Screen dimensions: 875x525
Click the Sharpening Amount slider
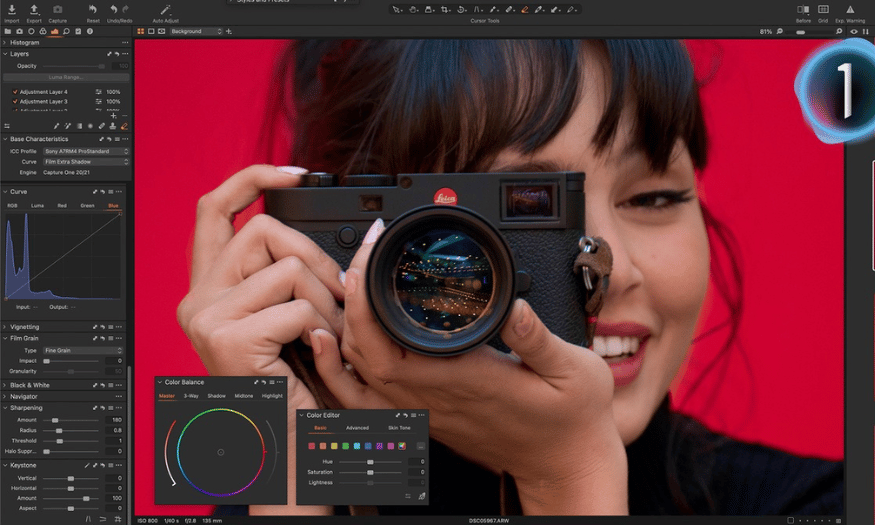tap(71, 420)
